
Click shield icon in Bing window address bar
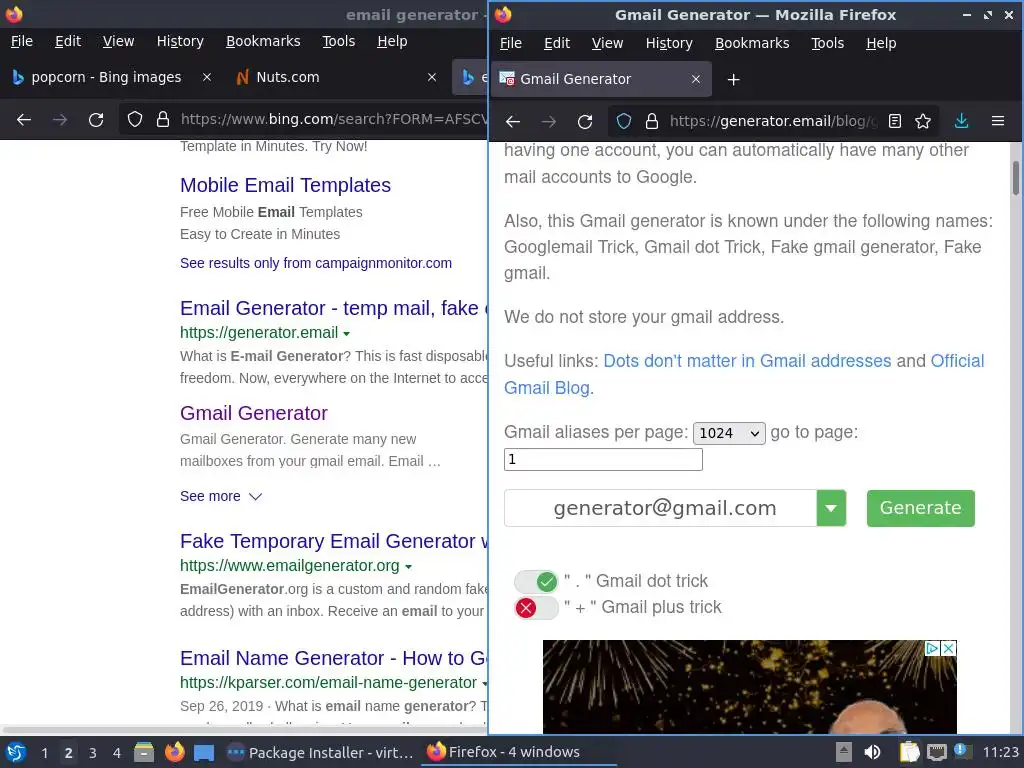click(x=135, y=120)
